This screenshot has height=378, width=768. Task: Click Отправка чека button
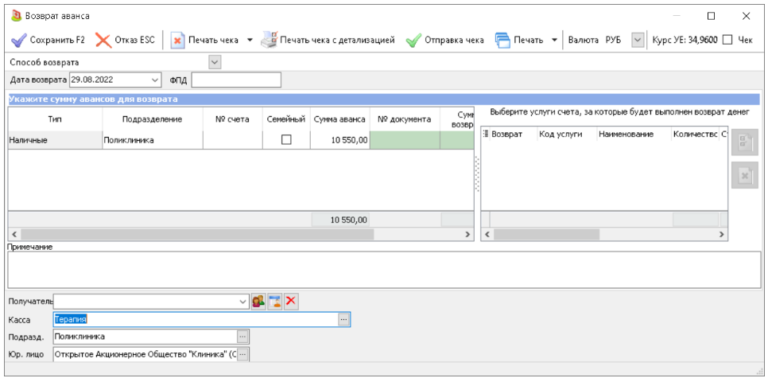coord(445,40)
